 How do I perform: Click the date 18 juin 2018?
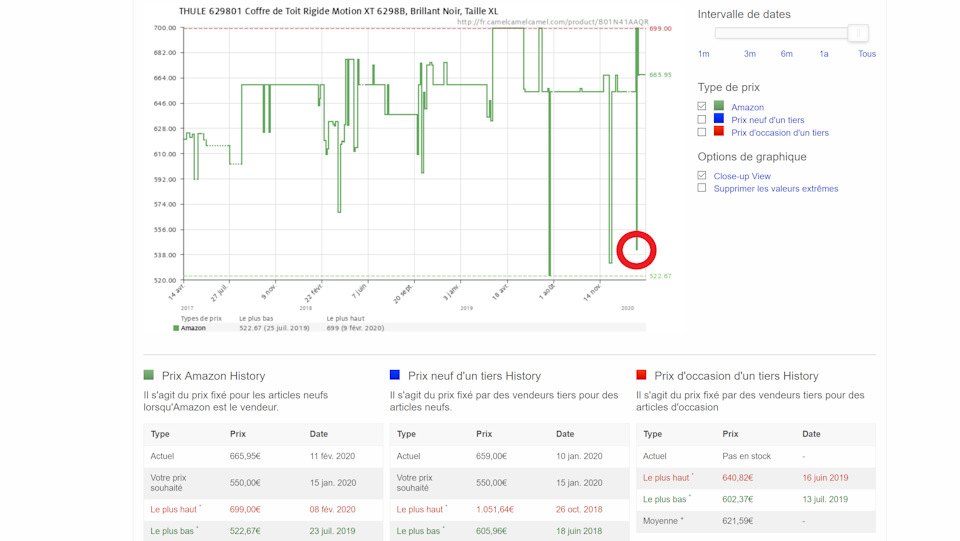579,531
